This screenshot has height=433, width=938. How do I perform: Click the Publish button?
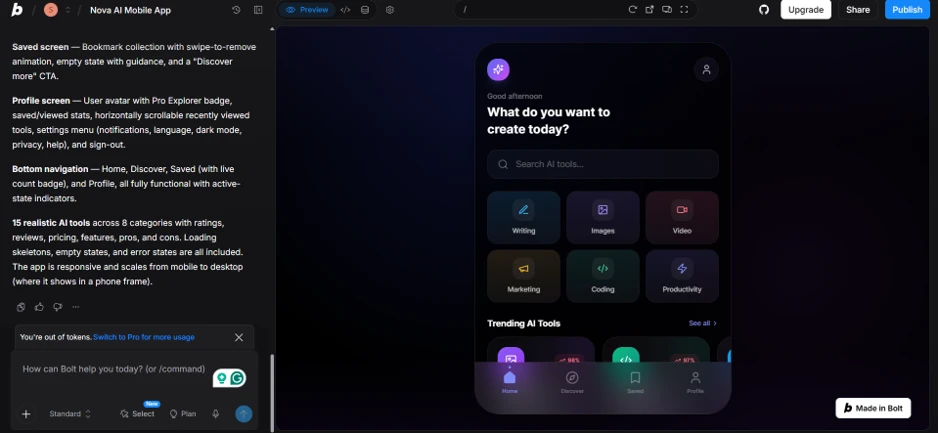pos(907,10)
